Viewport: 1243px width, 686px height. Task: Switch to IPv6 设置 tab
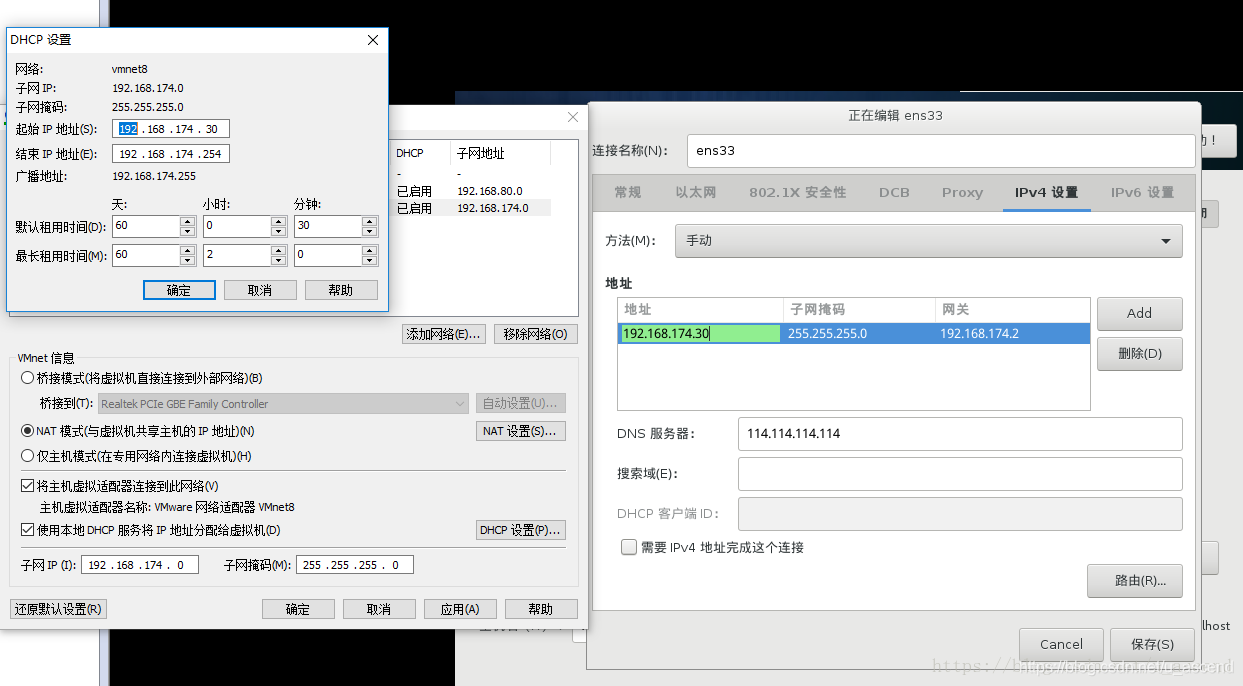pyautogui.click(x=1142, y=192)
